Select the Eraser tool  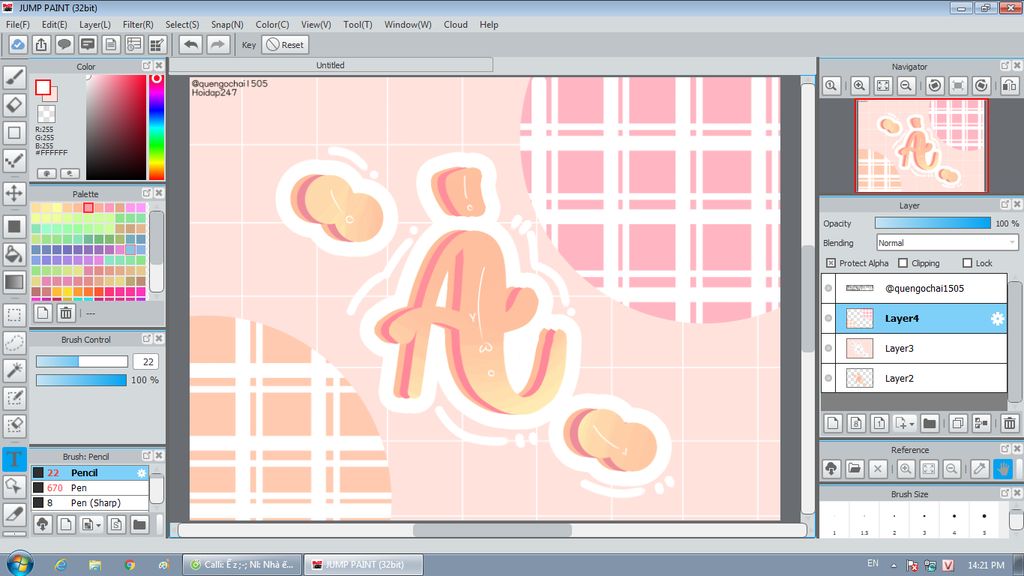pyautogui.click(x=14, y=104)
